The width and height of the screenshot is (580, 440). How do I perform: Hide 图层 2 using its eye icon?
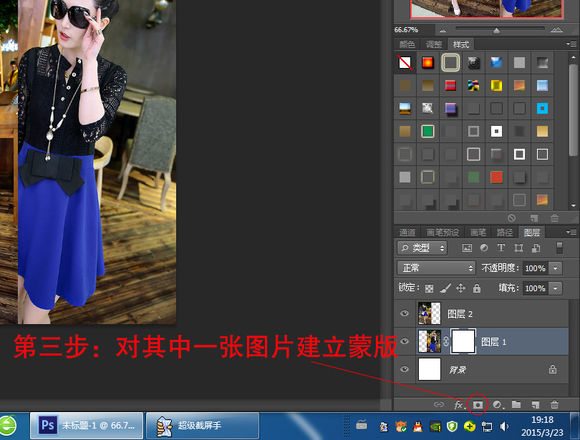pos(405,314)
